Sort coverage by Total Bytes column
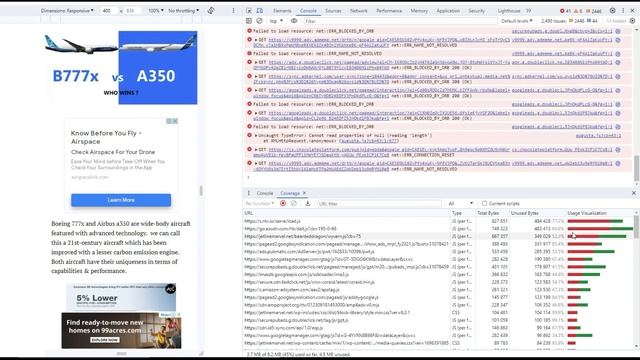Viewport: 640px width, 360px height. coord(493,213)
